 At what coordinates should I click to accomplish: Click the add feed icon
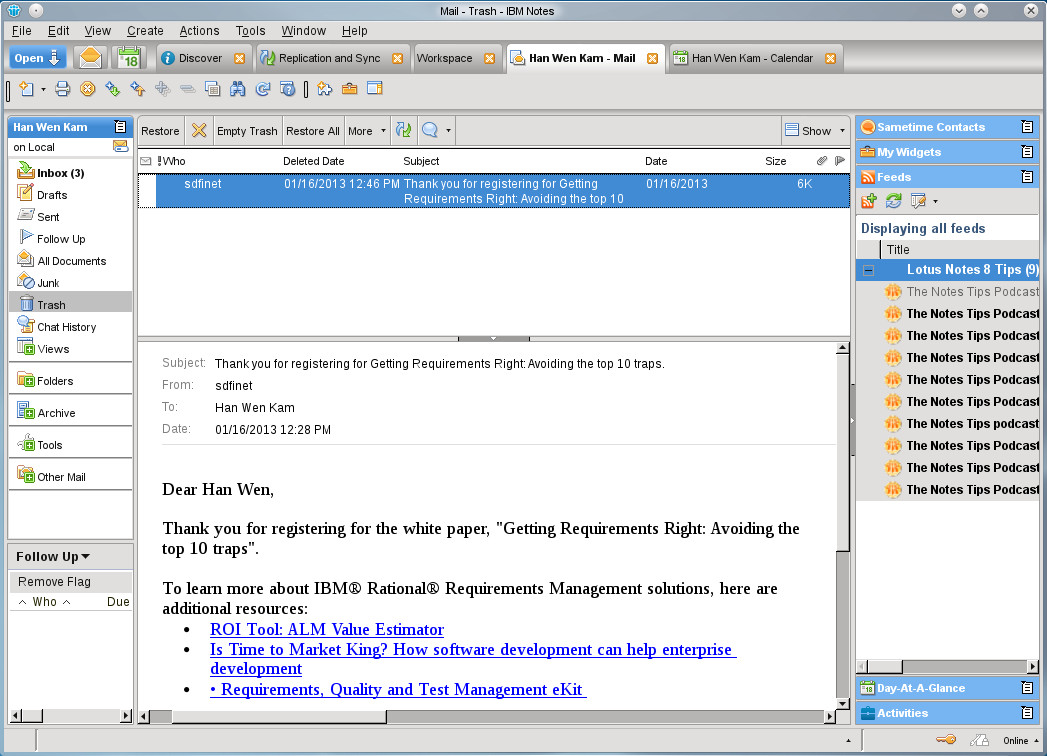tap(869, 201)
